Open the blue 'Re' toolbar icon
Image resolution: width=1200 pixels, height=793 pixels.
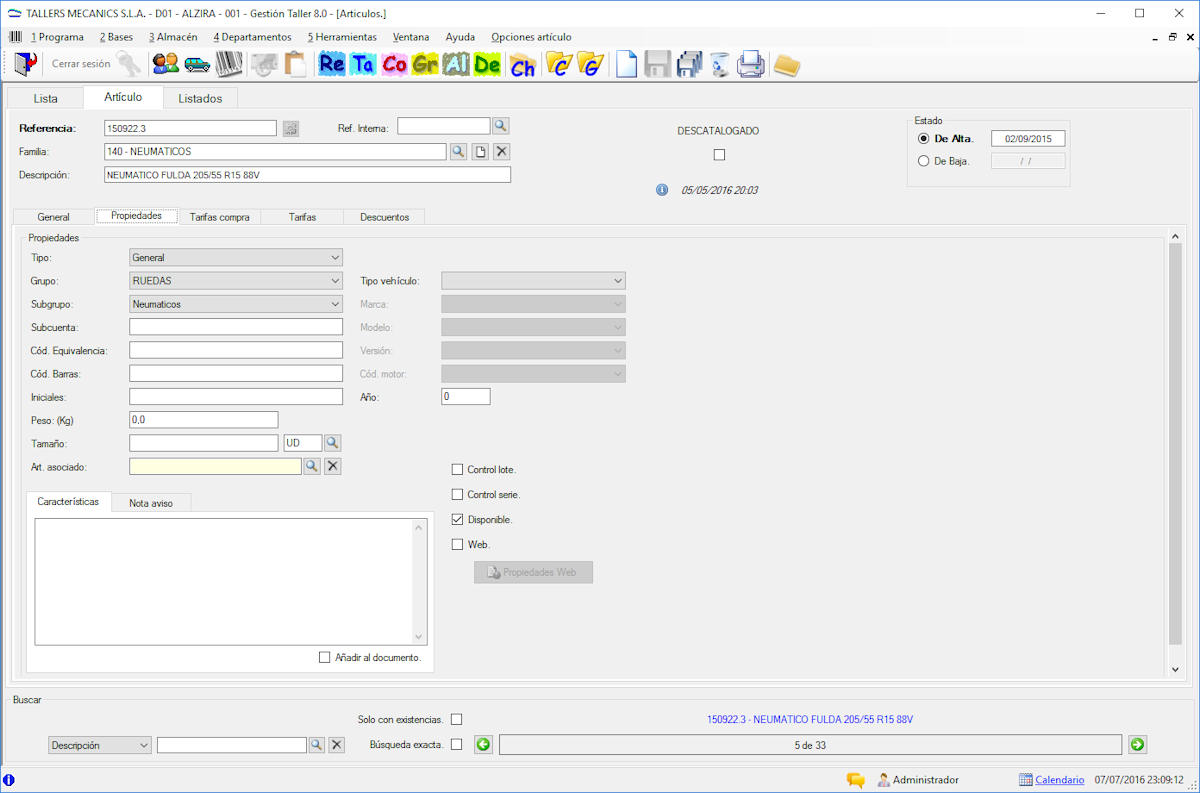tap(332, 64)
